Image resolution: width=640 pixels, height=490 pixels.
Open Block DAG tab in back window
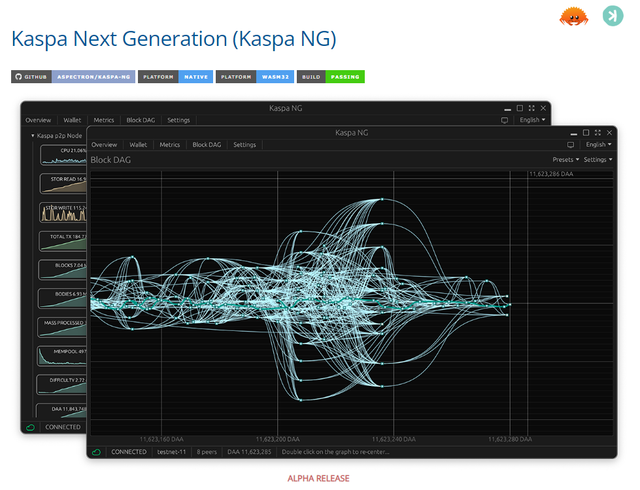(x=140, y=120)
